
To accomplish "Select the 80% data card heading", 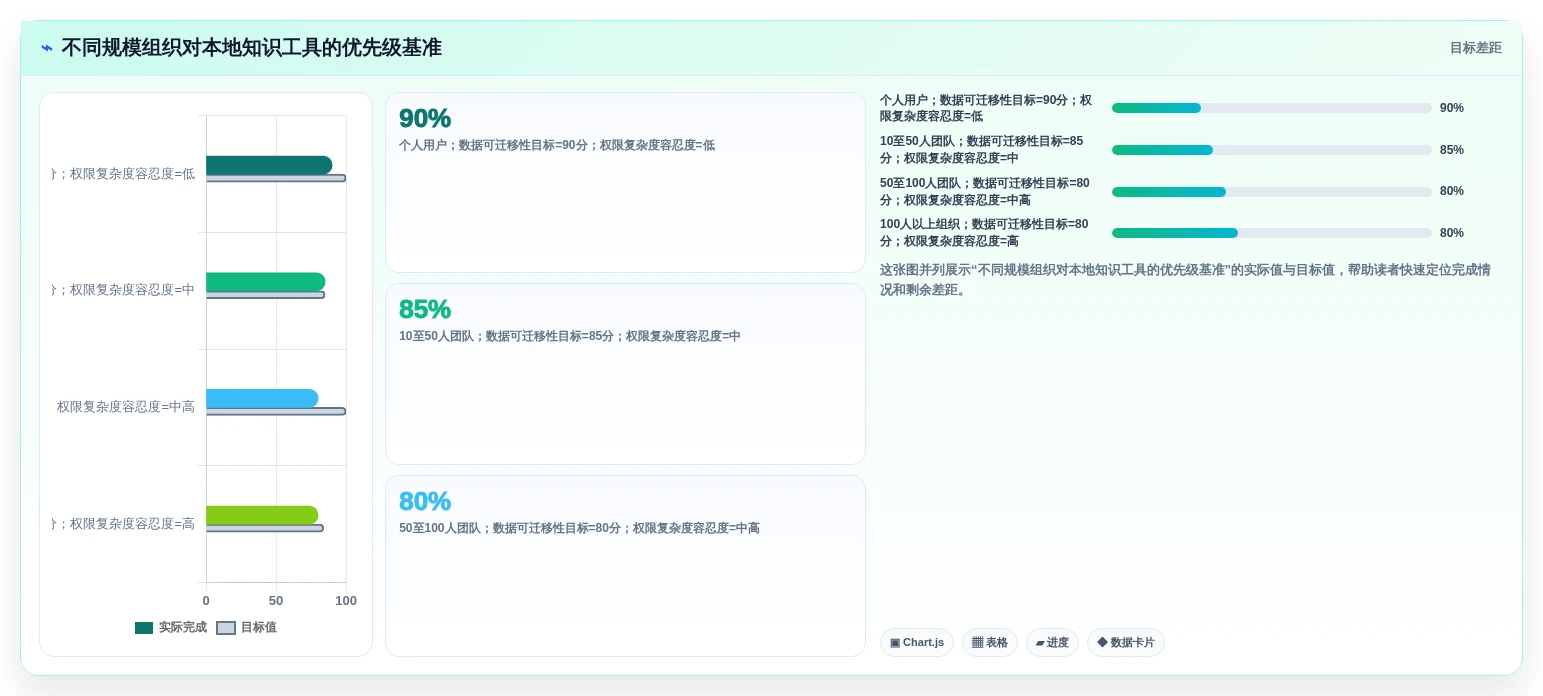I will coord(425,502).
